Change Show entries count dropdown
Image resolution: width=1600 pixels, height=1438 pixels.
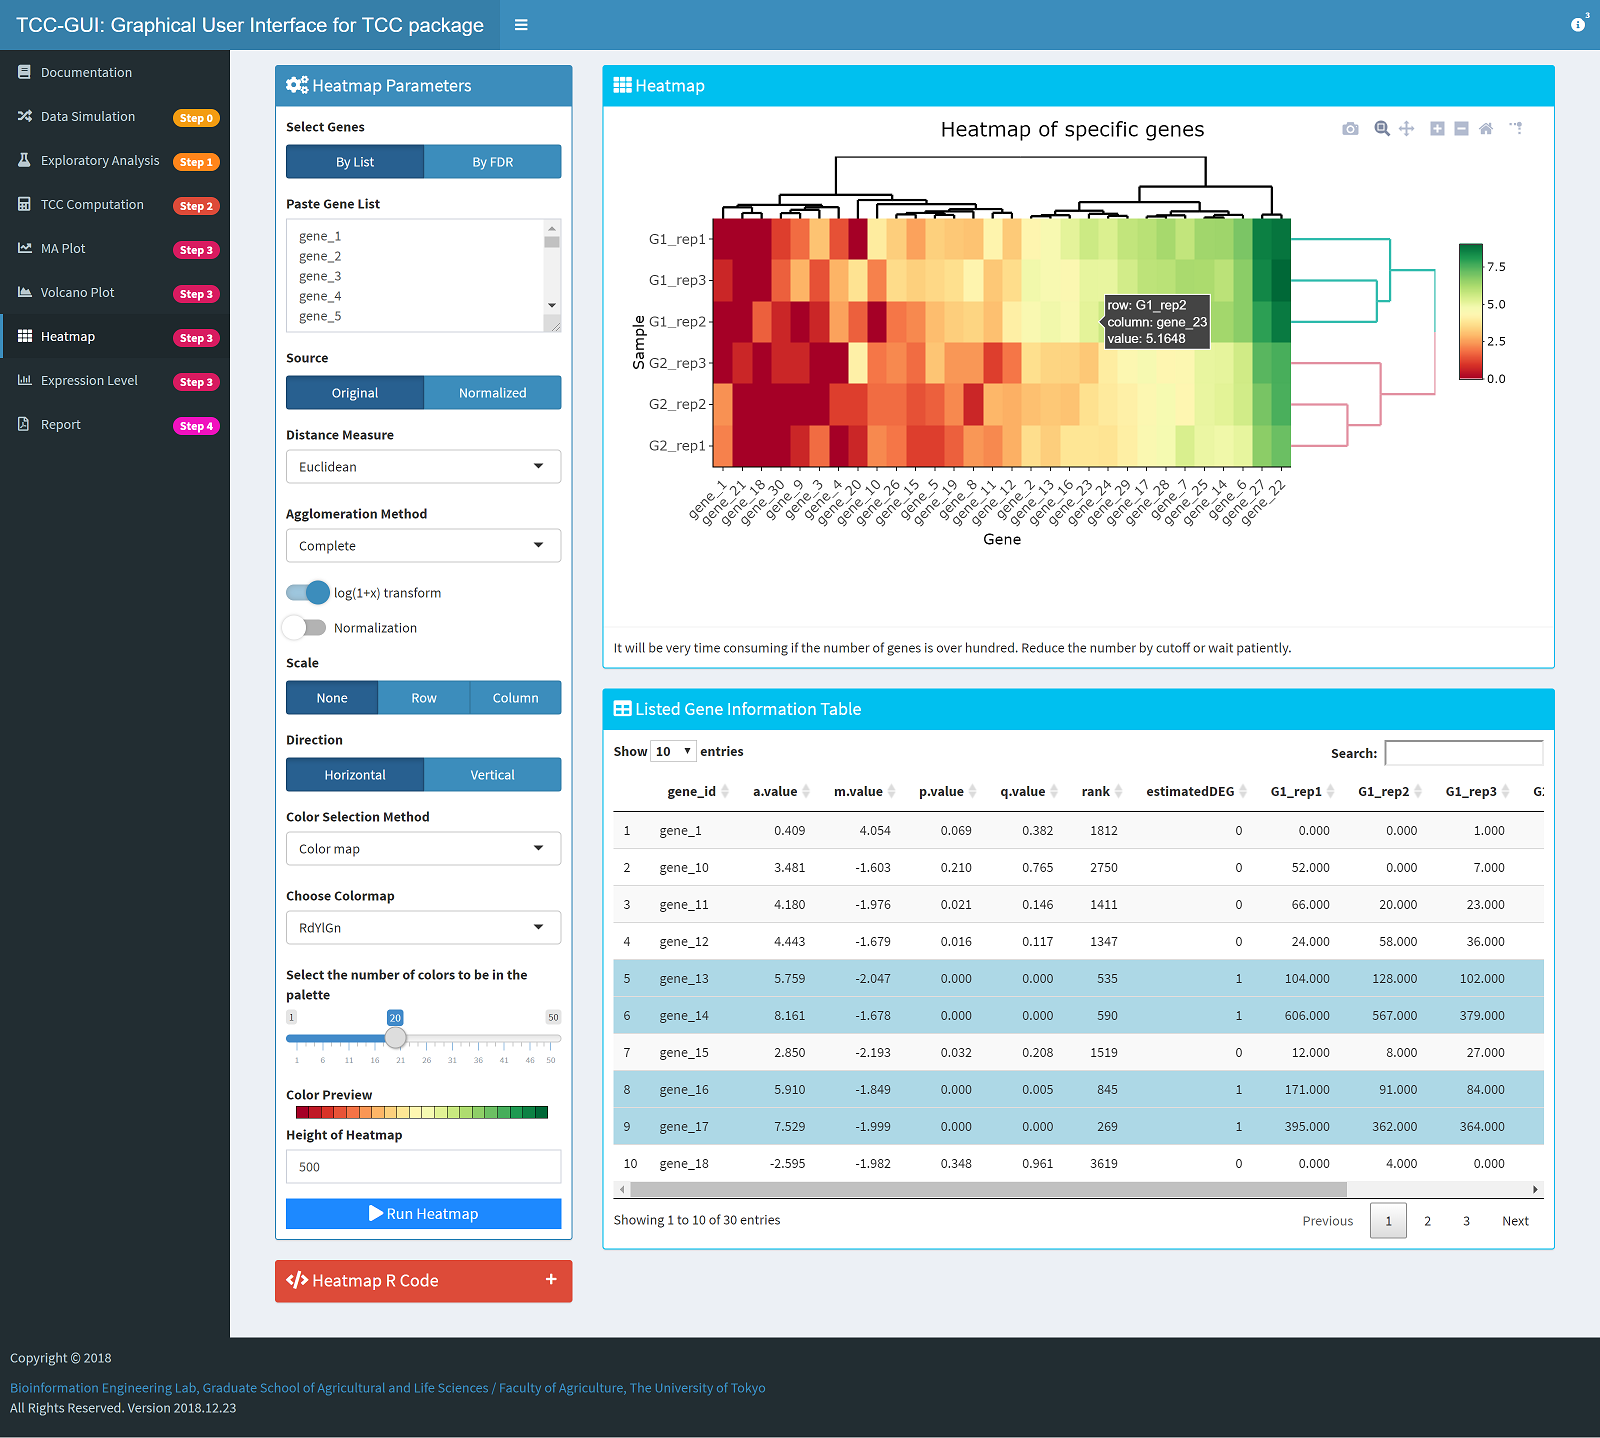point(673,751)
